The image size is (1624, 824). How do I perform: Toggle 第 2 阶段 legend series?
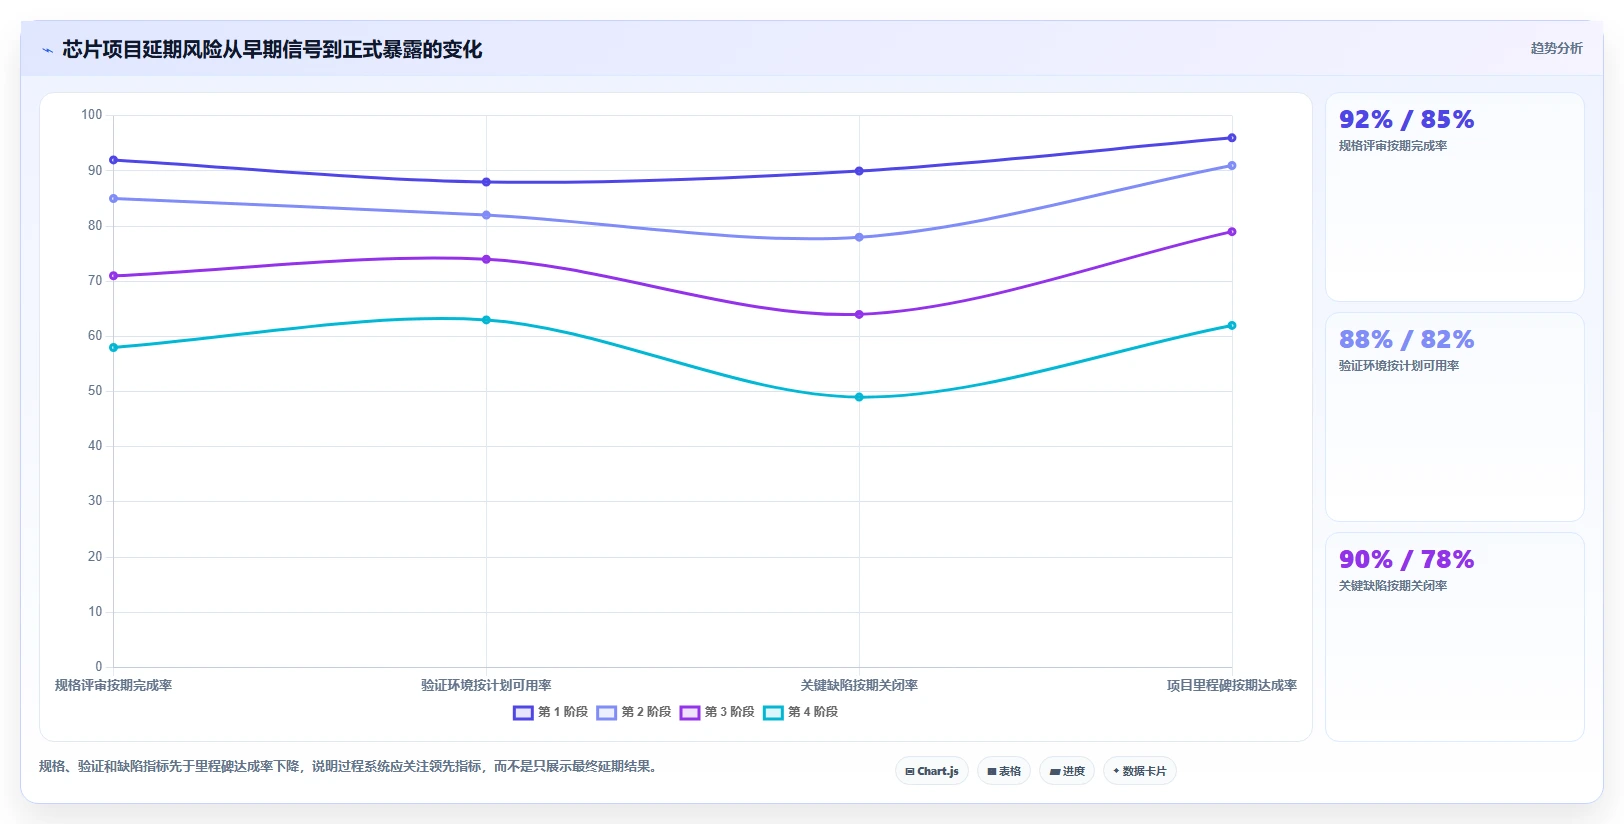tap(634, 712)
